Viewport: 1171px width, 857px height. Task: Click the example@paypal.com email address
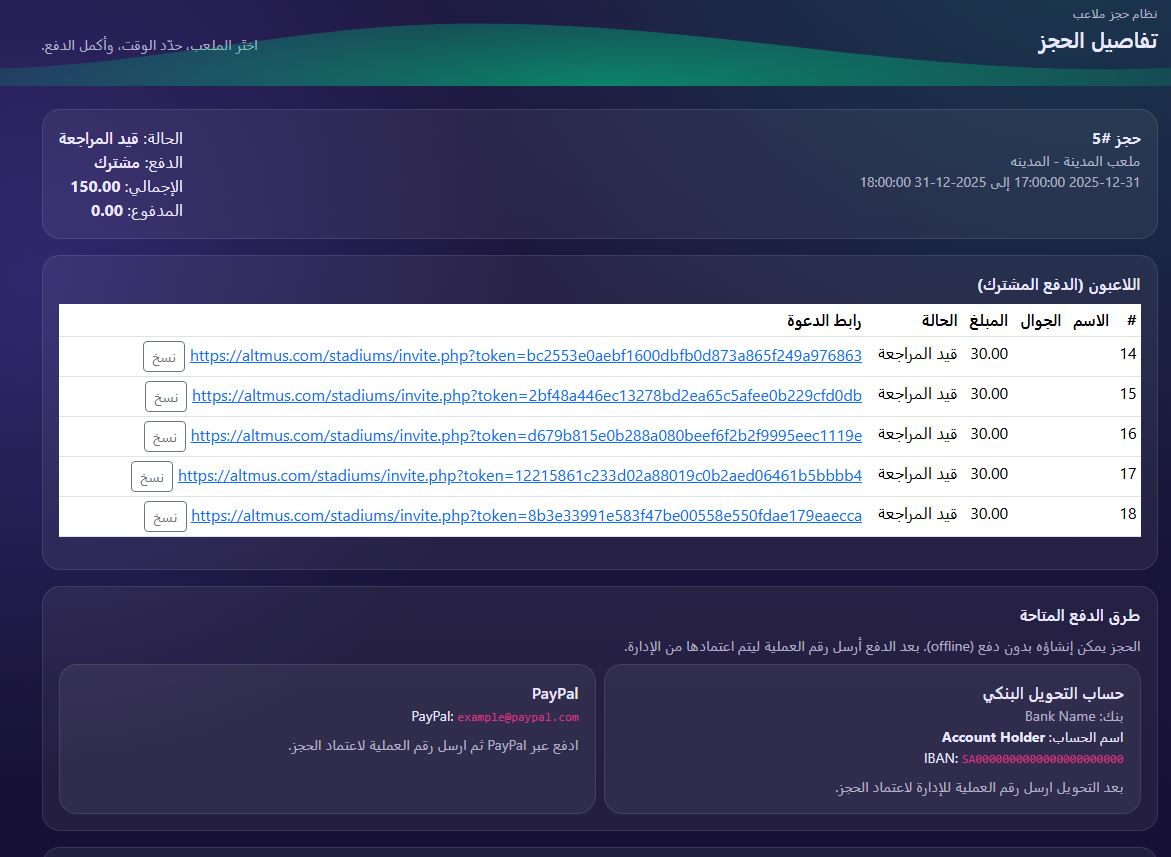(x=517, y=717)
